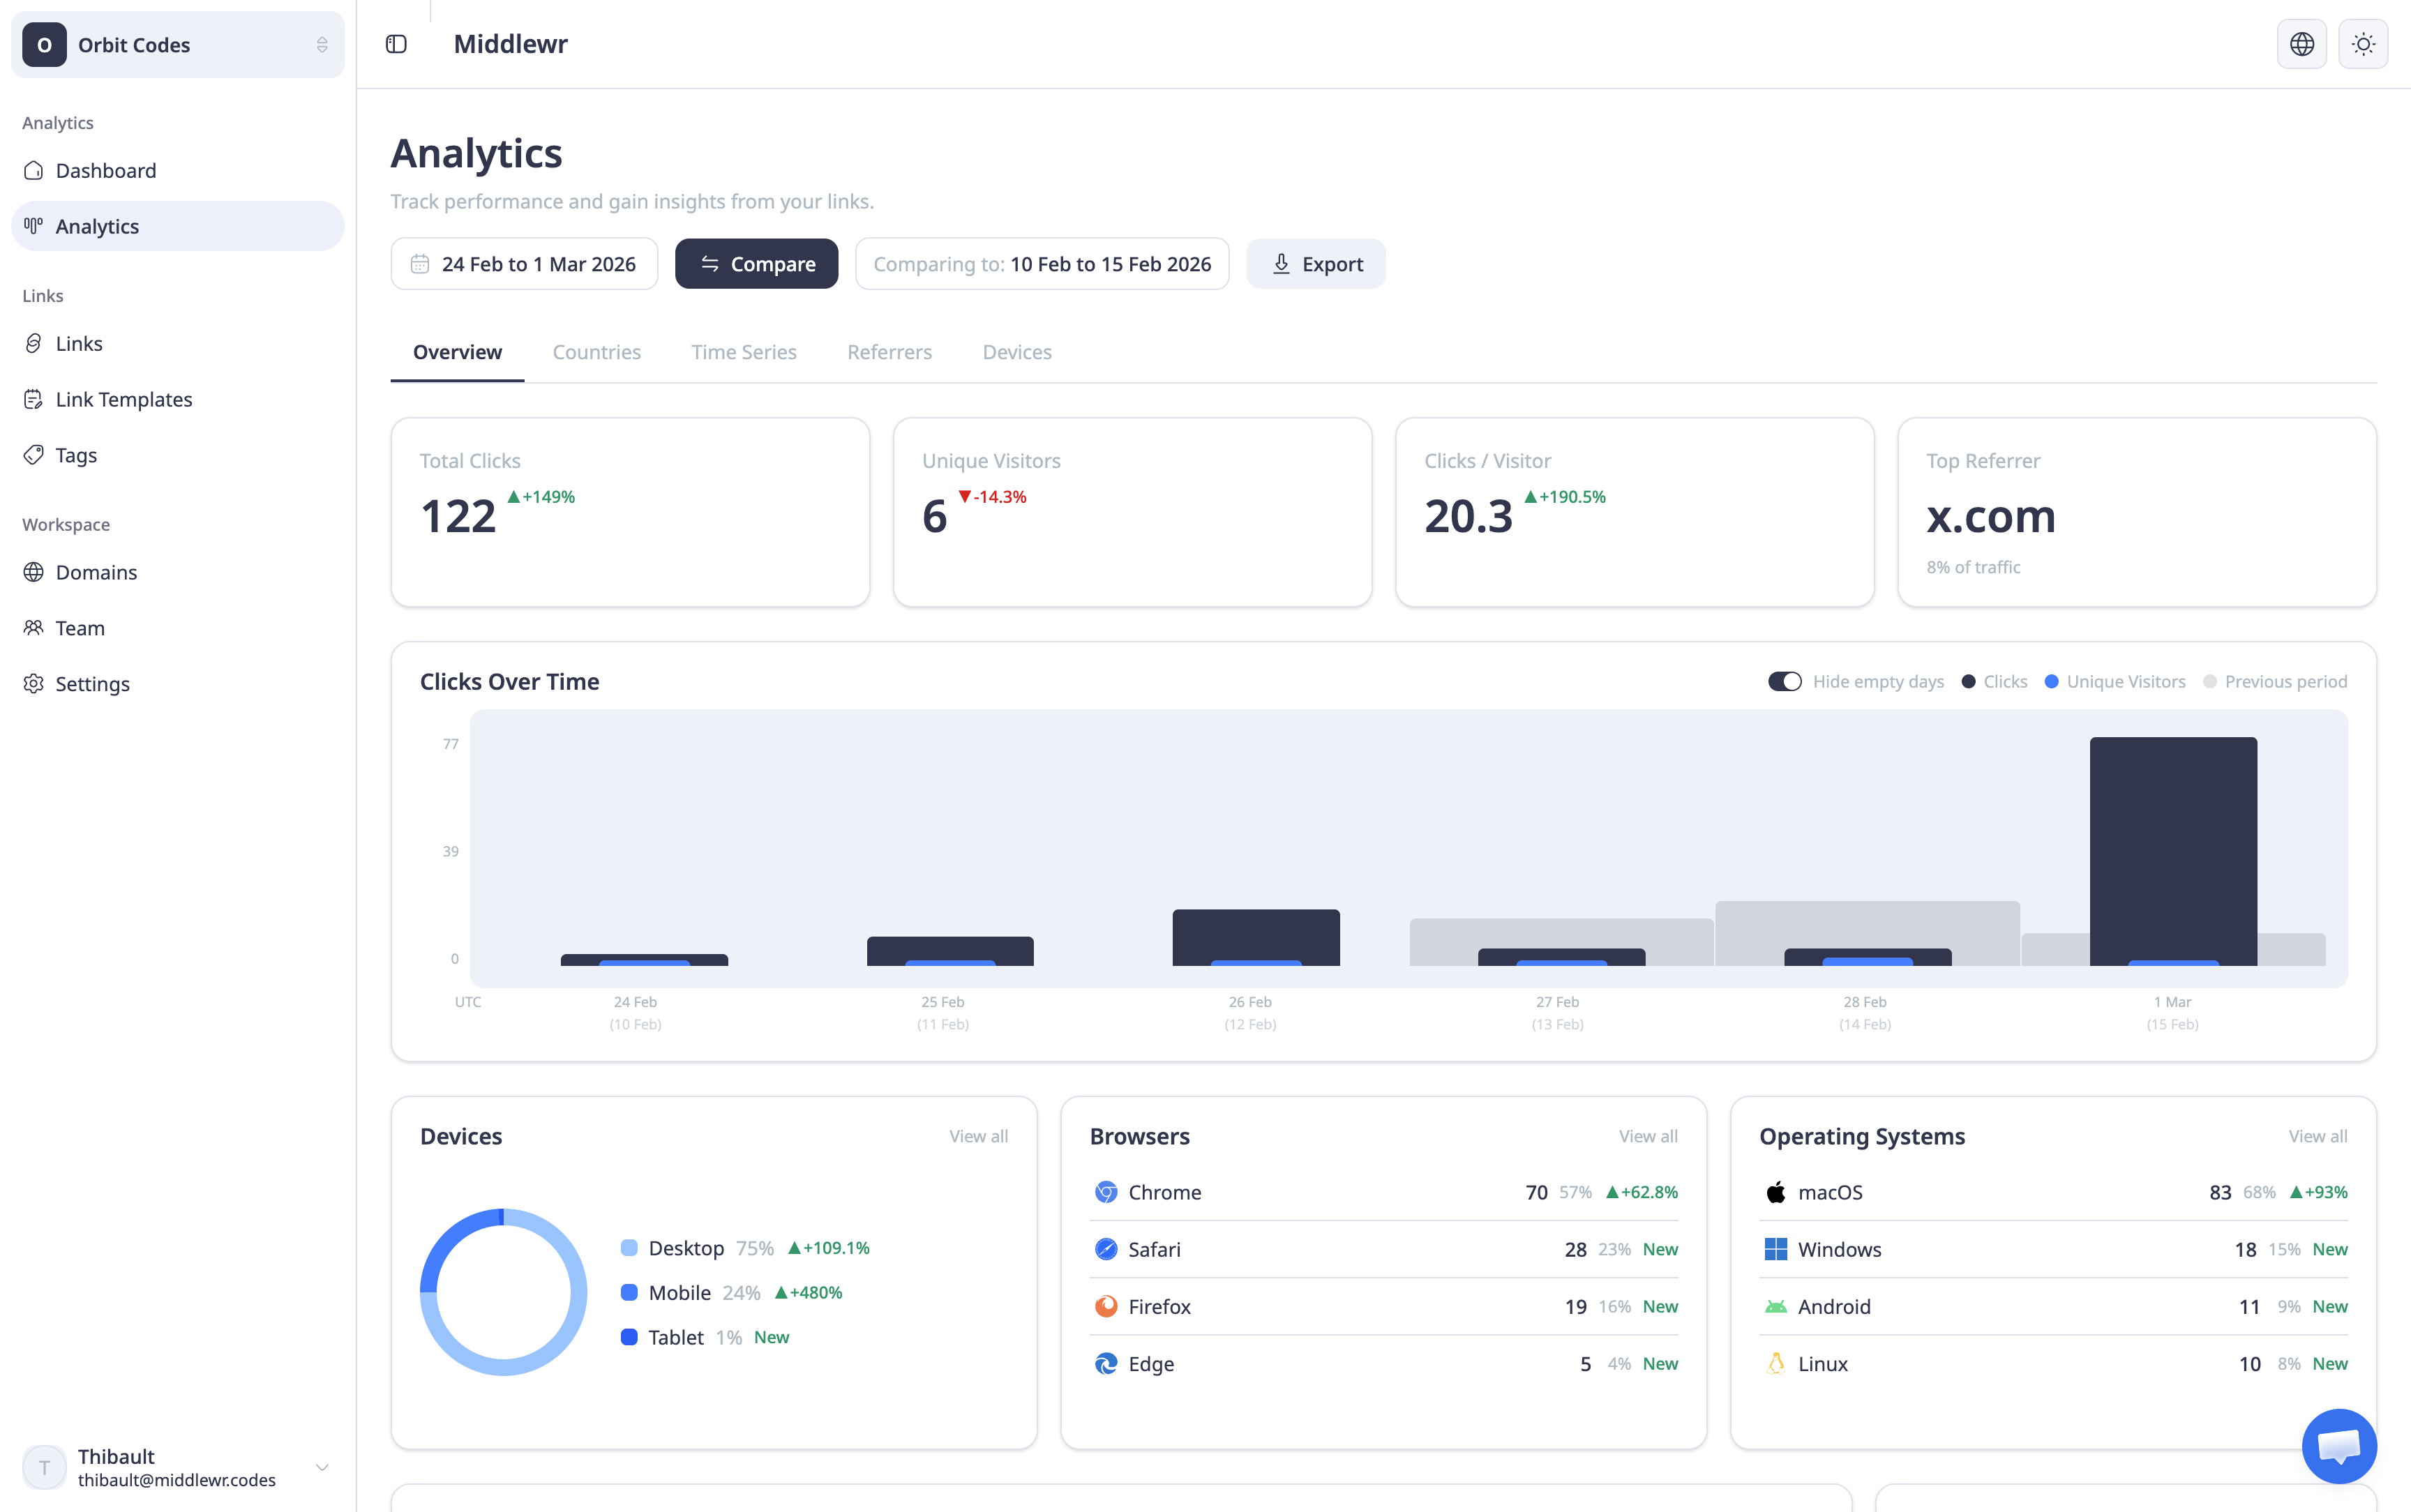Go to Link Templates in the sidebar
The height and width of the screenshot is (1512, 2411).
(123, 399)
